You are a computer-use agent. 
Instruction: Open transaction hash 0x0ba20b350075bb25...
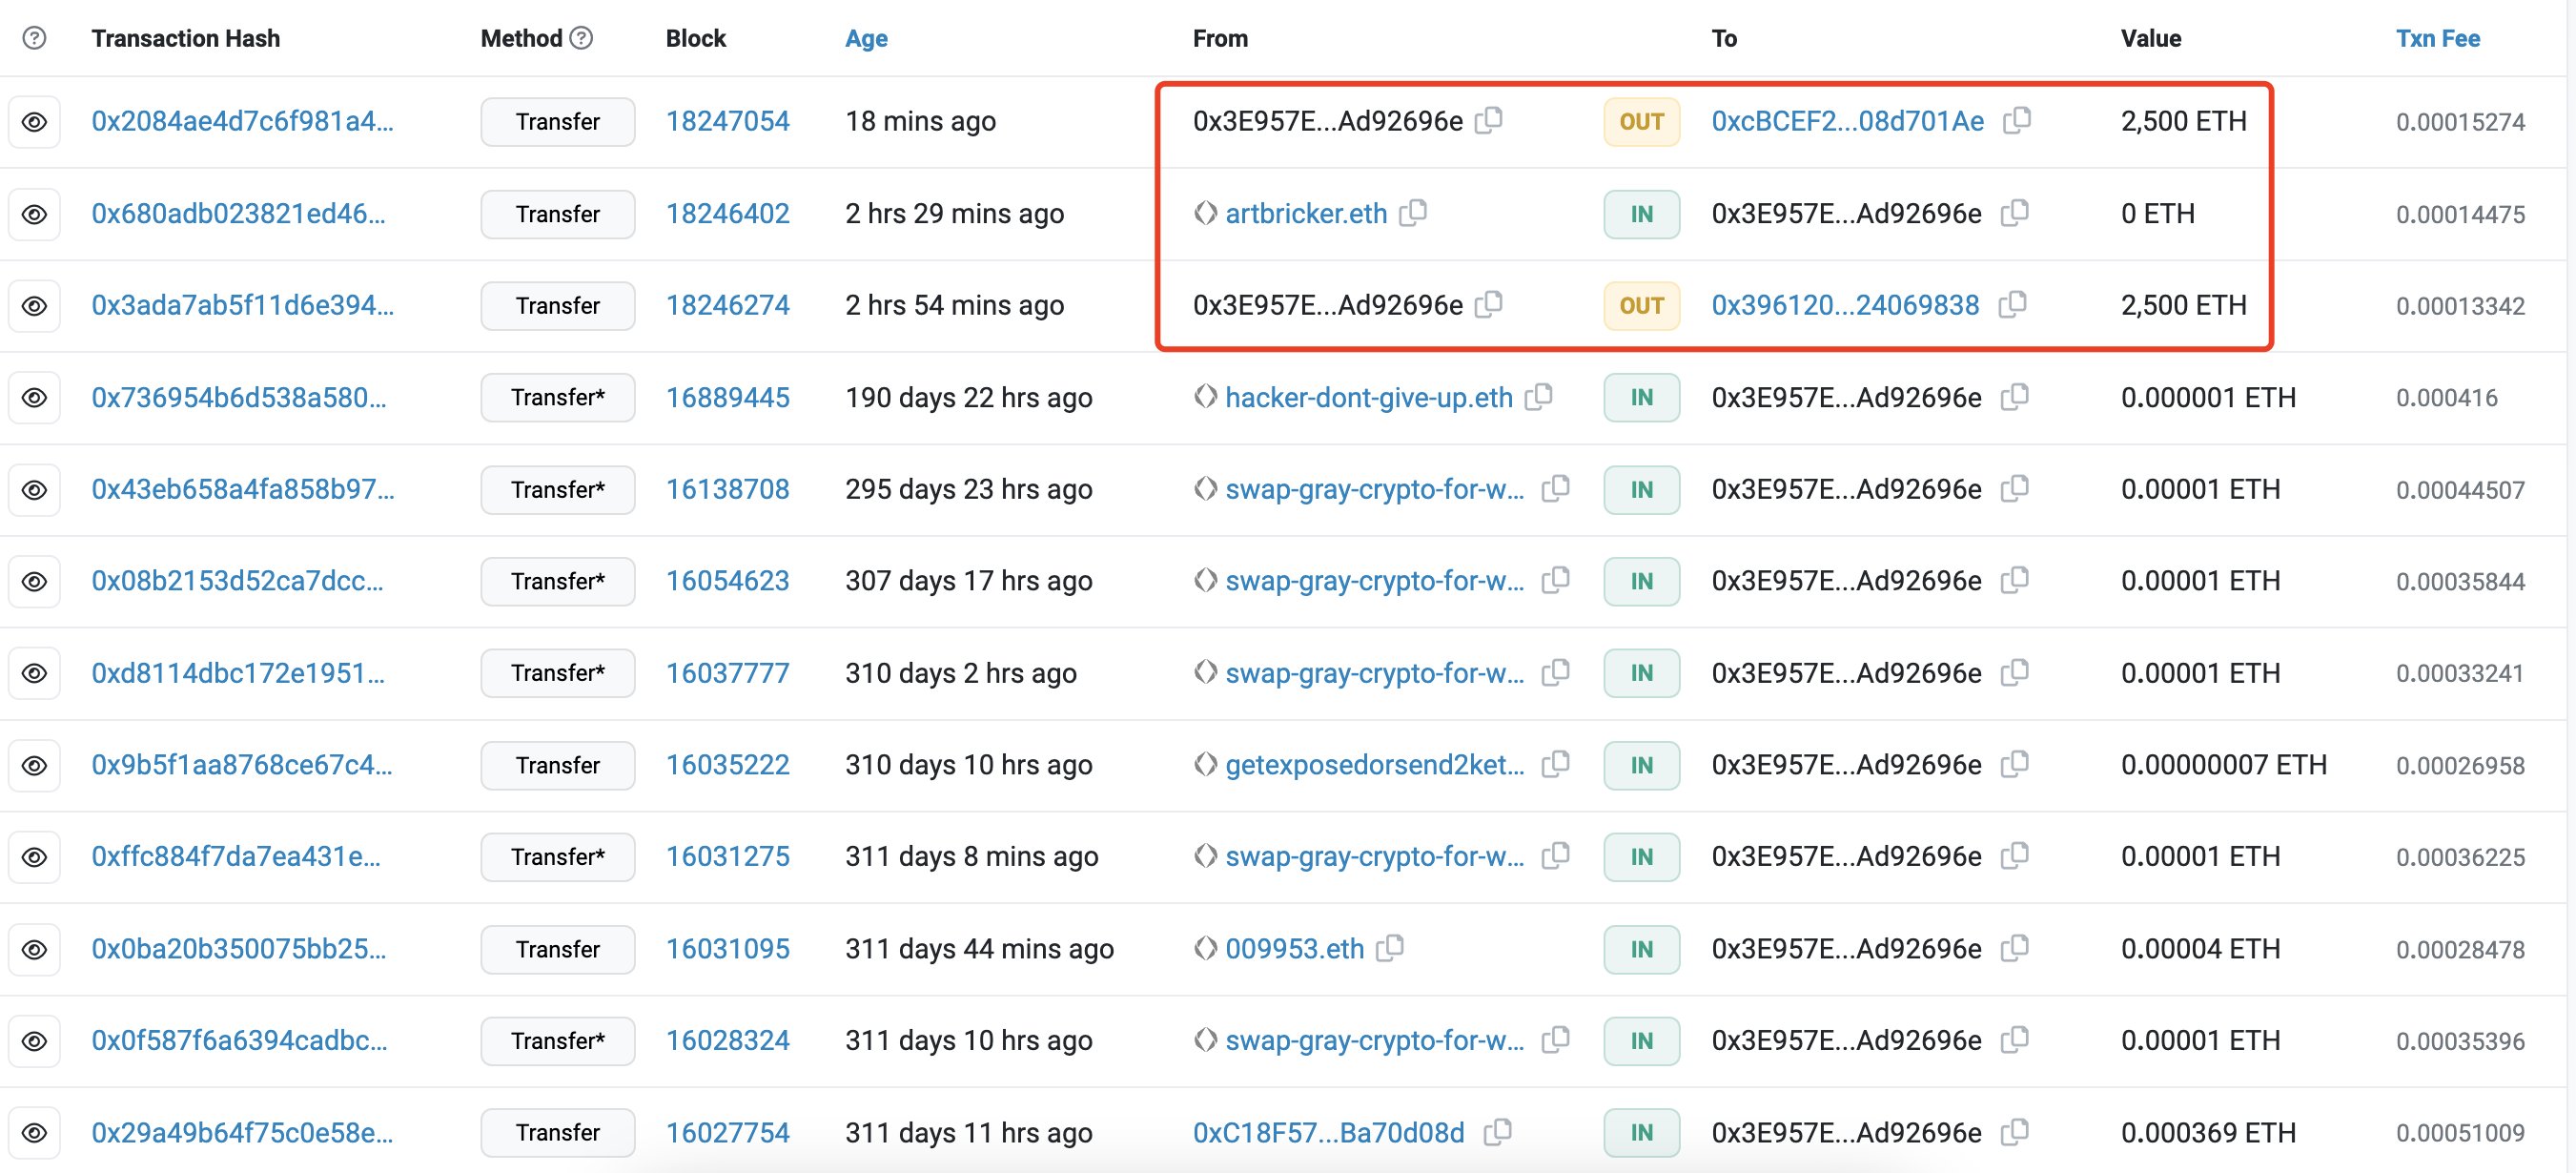coord(238,949)
